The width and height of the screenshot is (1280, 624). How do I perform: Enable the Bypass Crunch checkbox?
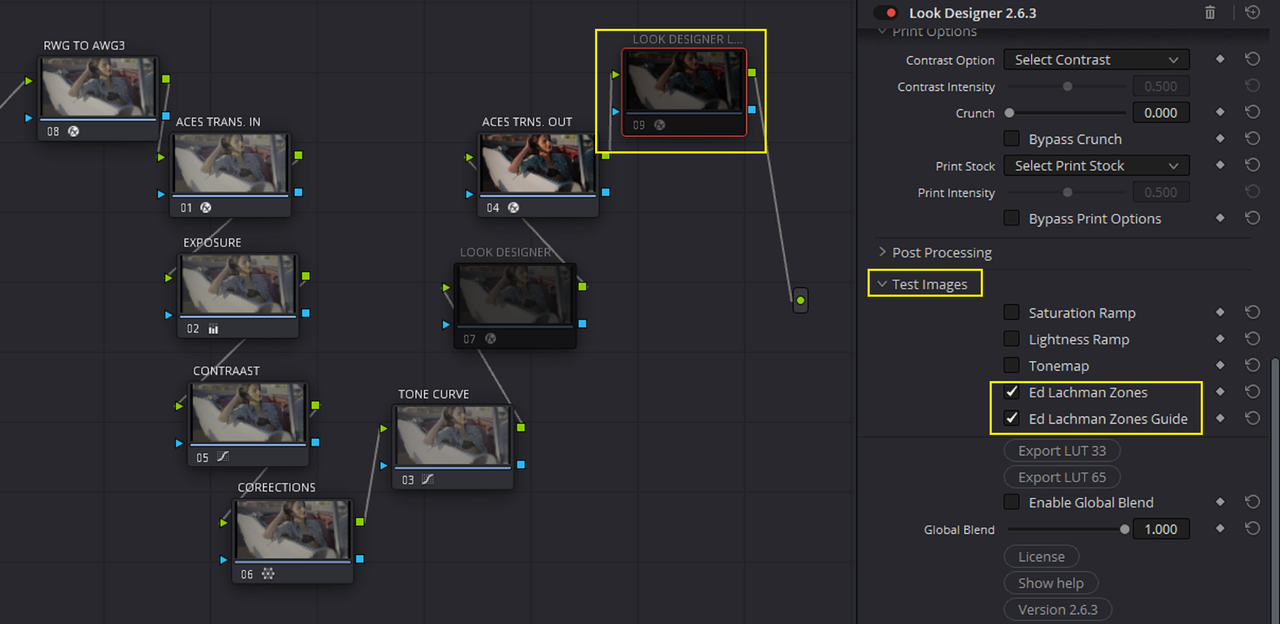point(1012,139)
